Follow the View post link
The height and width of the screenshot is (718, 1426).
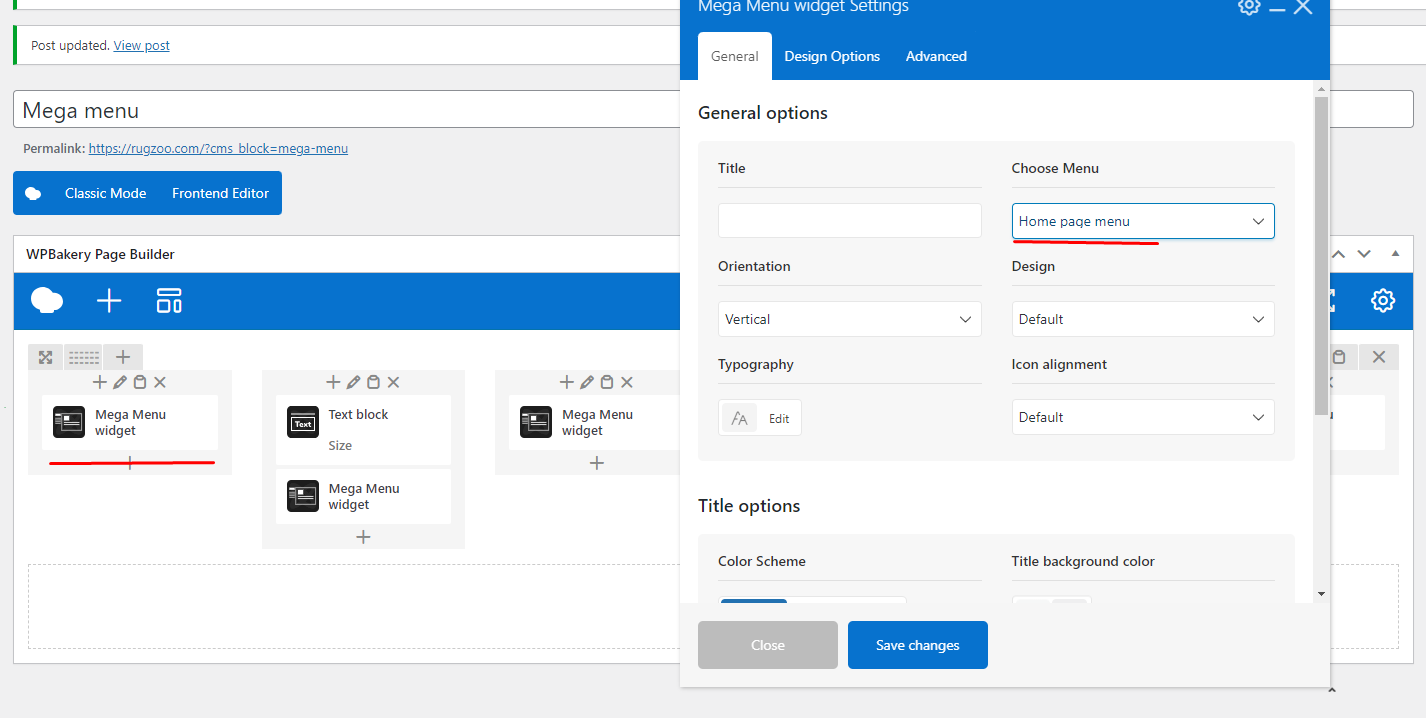pyautogui.click(x=142, y=45)
